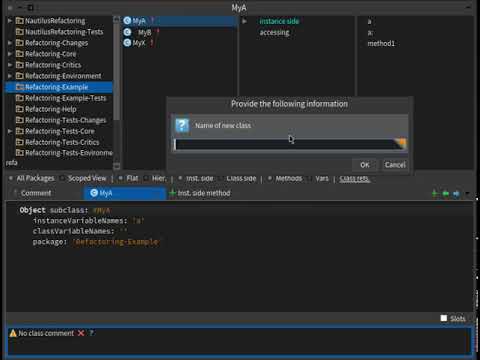Select the Hier. view radio button
Image resolution: width=480 pixels, height=360 pixels.
146,178
